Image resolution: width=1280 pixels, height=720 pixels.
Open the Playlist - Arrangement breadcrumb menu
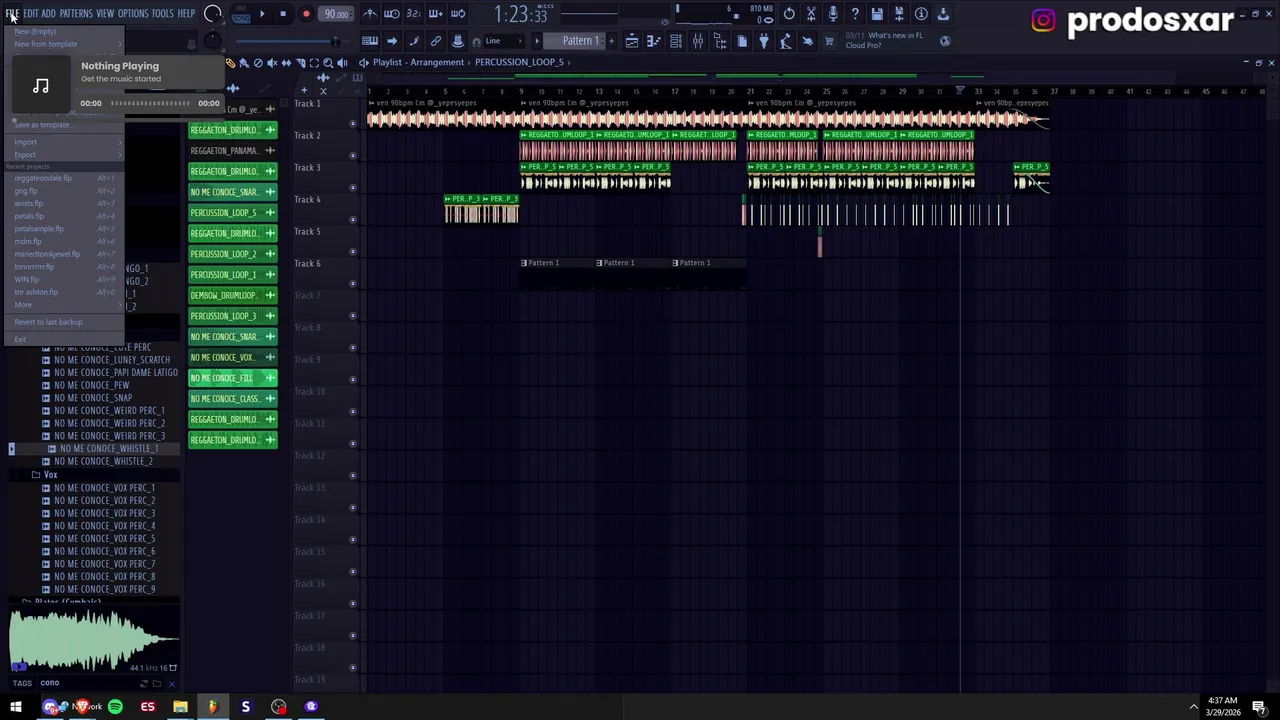[x=418, y=62]
